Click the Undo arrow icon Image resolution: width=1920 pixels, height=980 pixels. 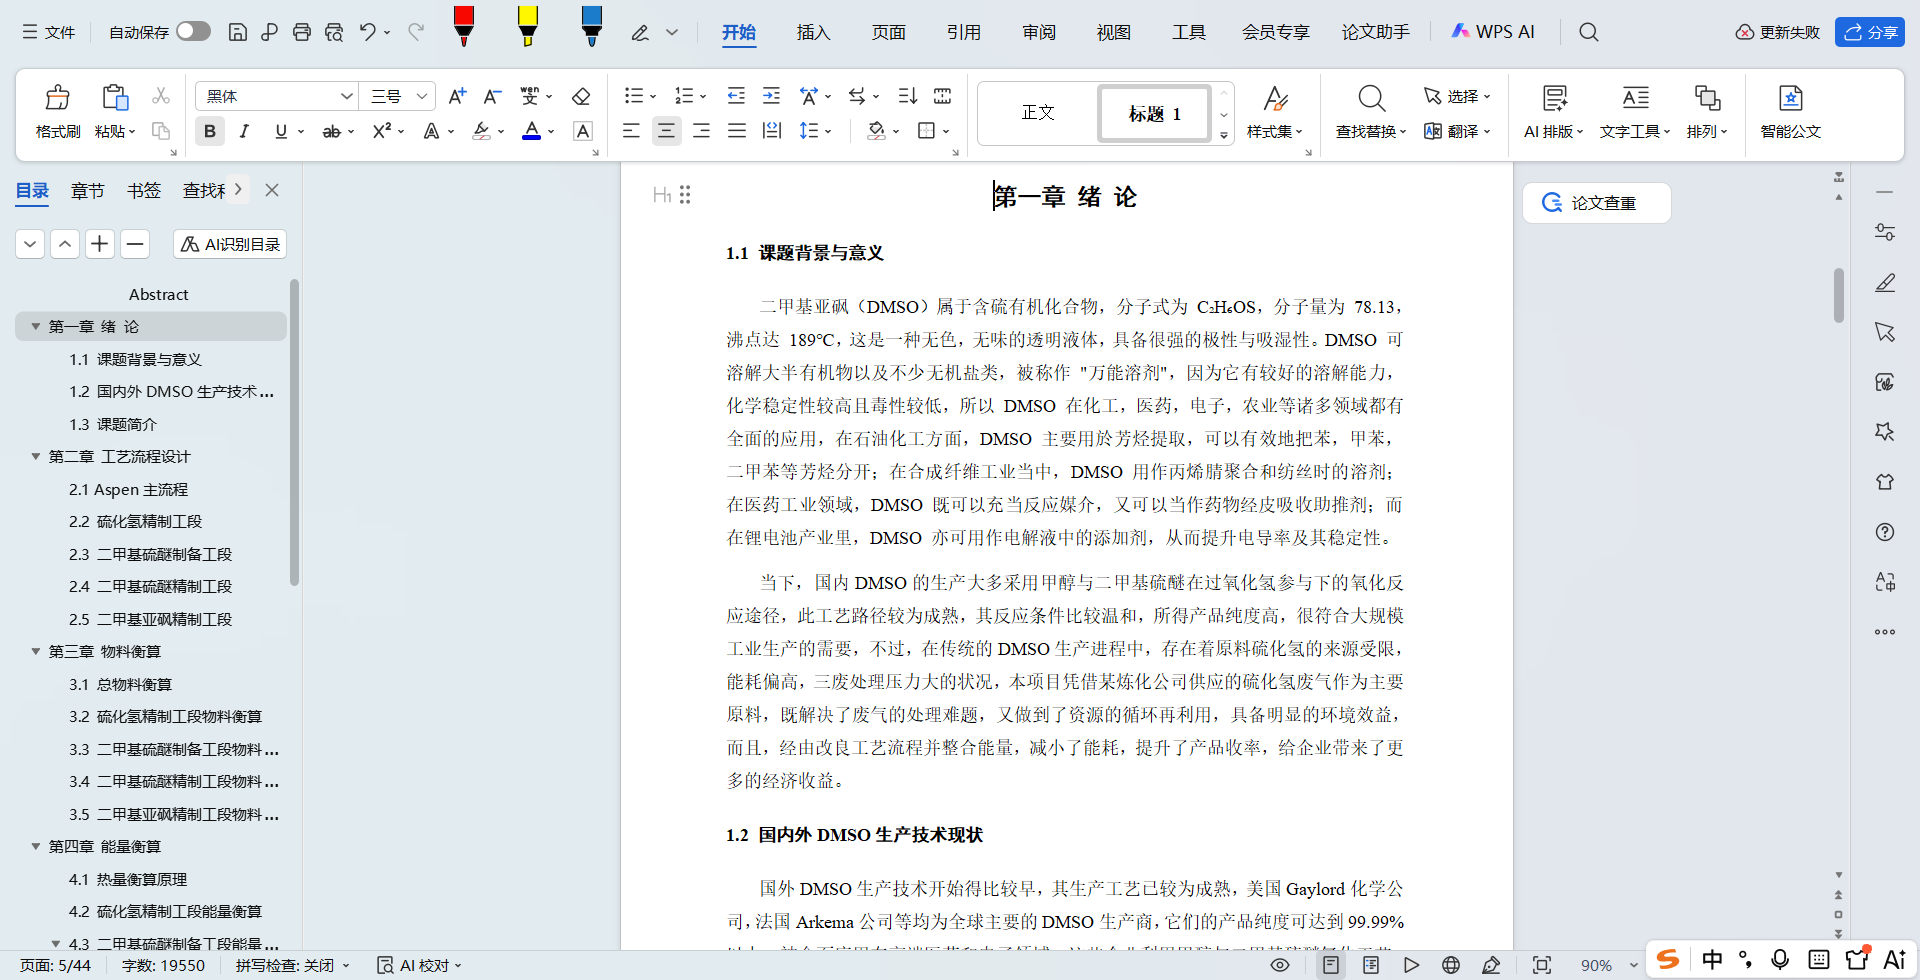coord(368,32)
